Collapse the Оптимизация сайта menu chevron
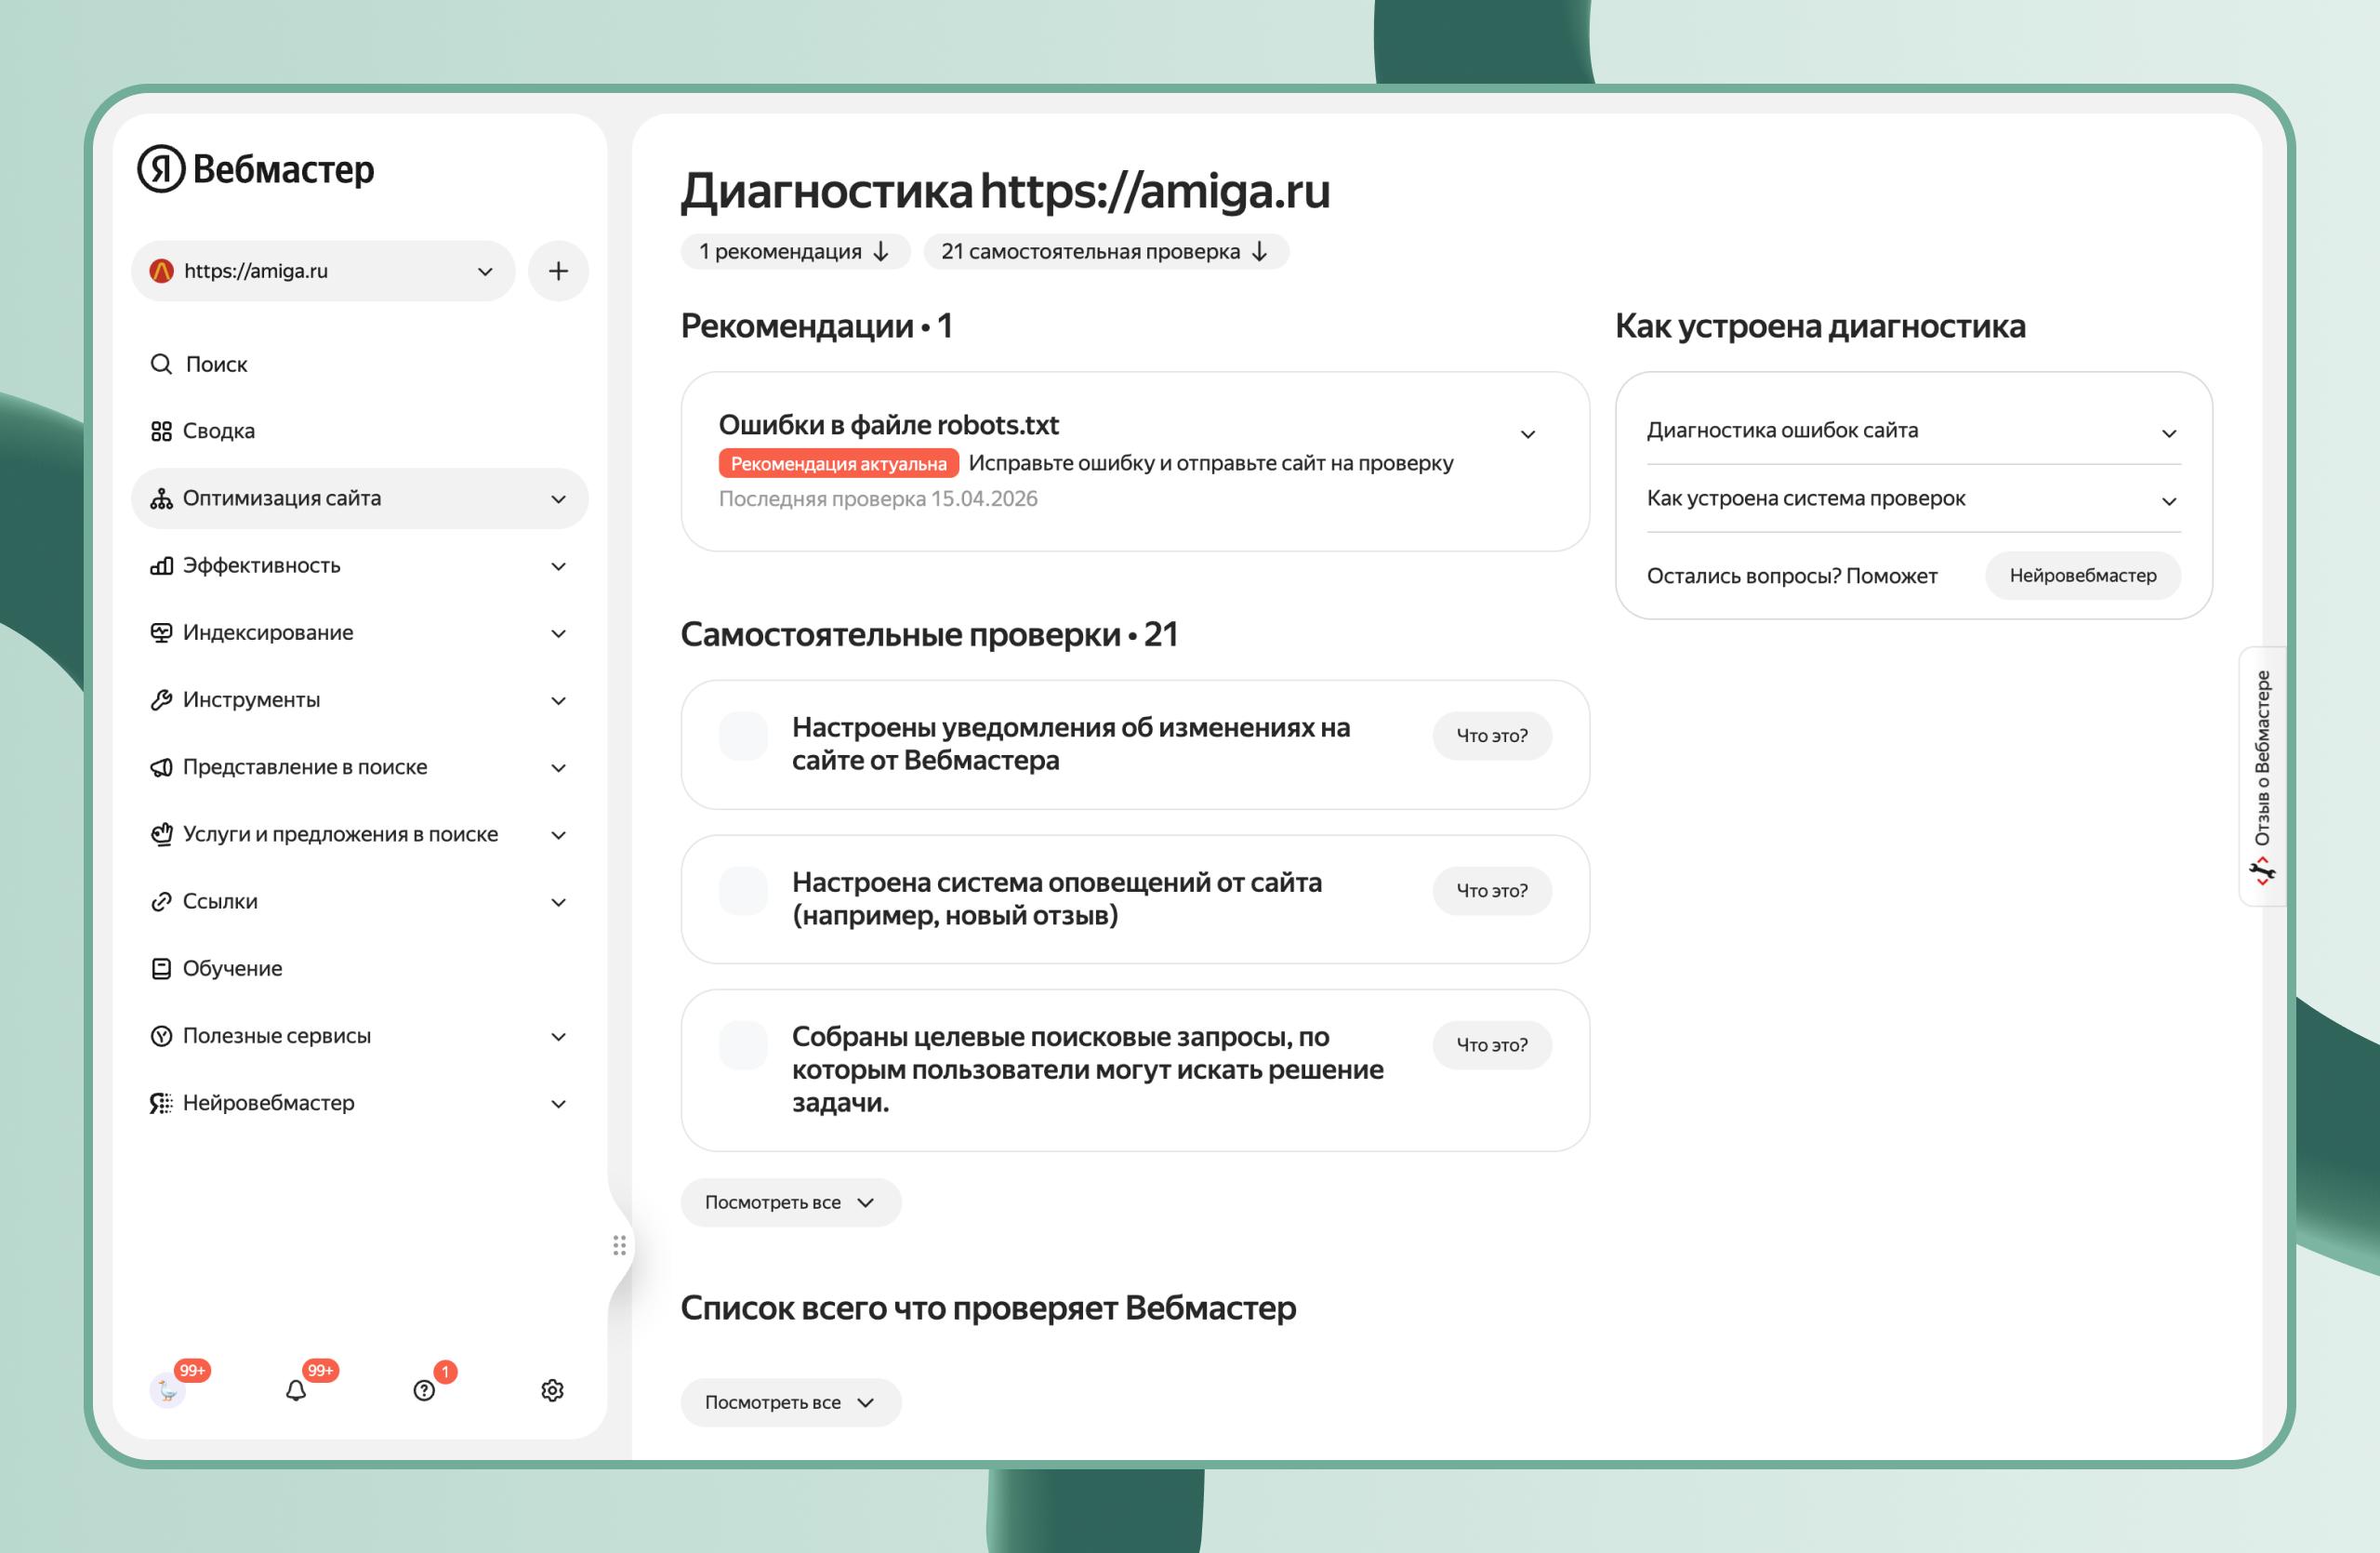Viewport: 2380px width, 1553px height. point(559,499)
